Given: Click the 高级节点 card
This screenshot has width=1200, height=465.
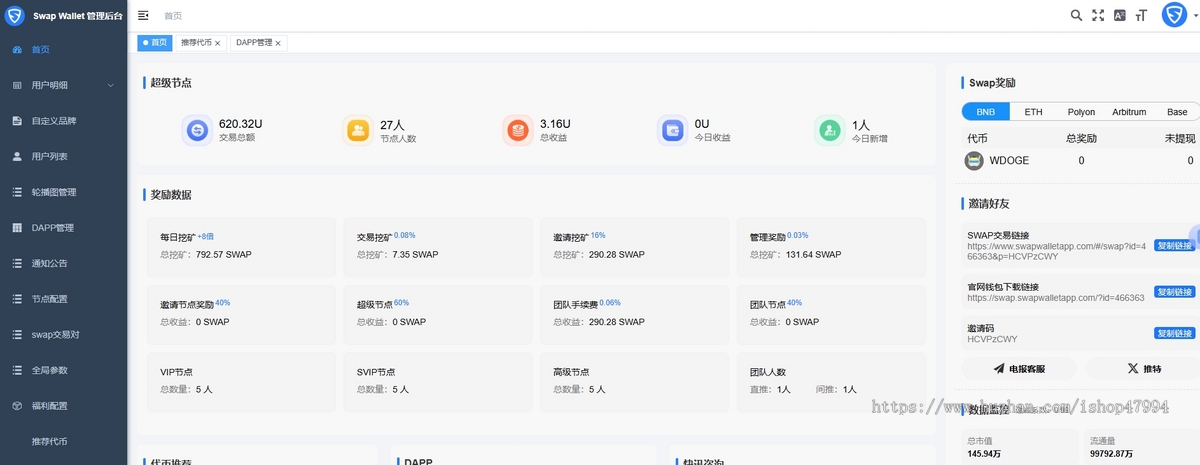Looking at the screenshot, I should [x=634, y=381].
